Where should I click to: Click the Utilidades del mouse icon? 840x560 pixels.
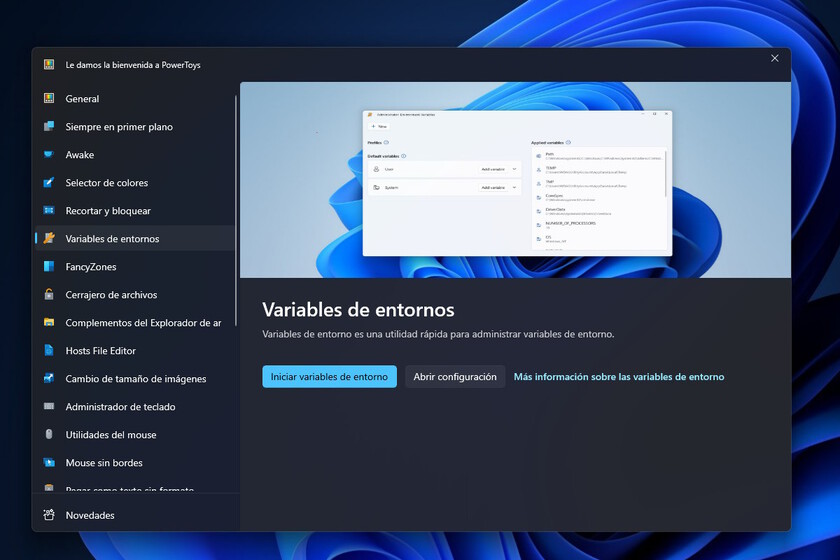pos(49,434)
